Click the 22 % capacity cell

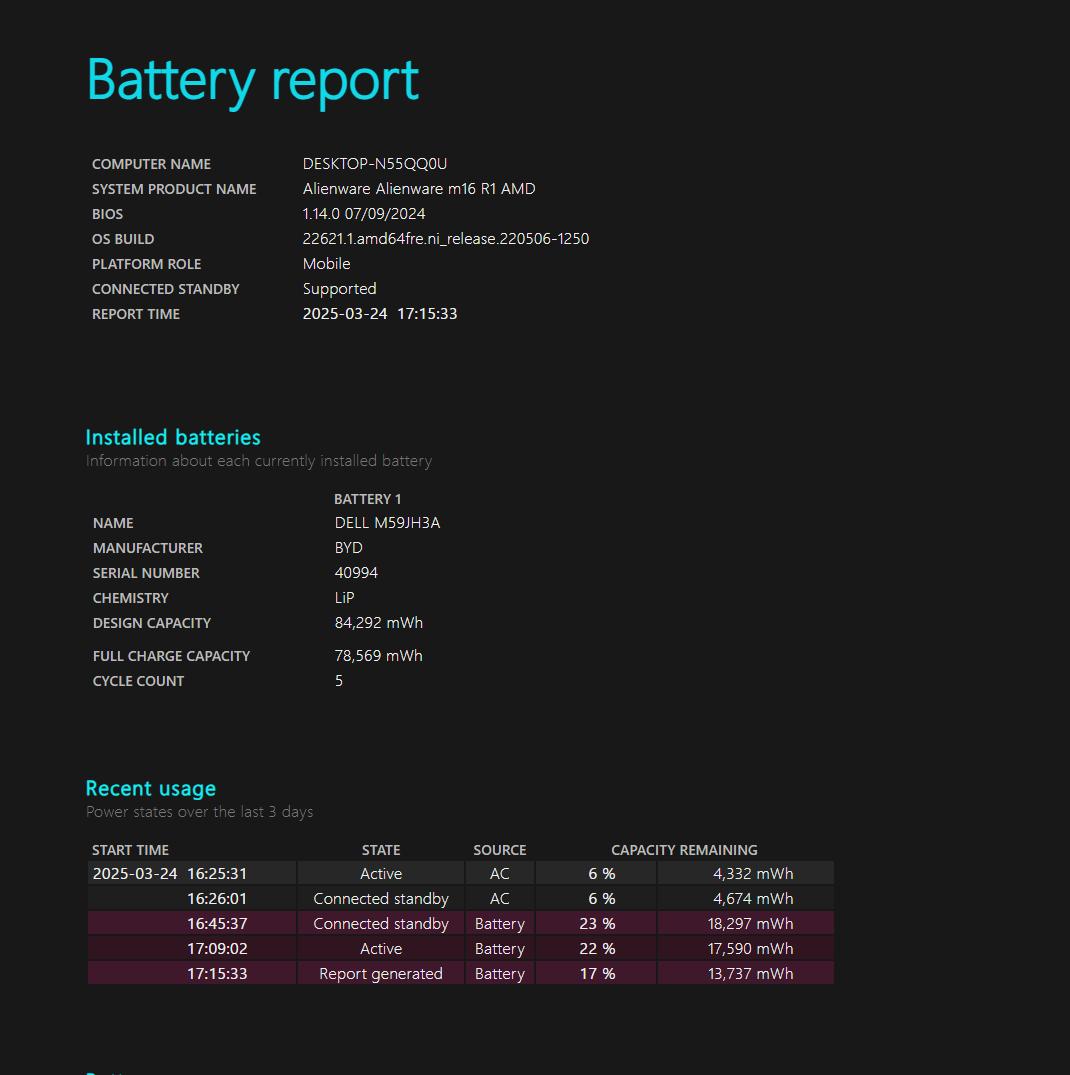click(x=597, y=949)
